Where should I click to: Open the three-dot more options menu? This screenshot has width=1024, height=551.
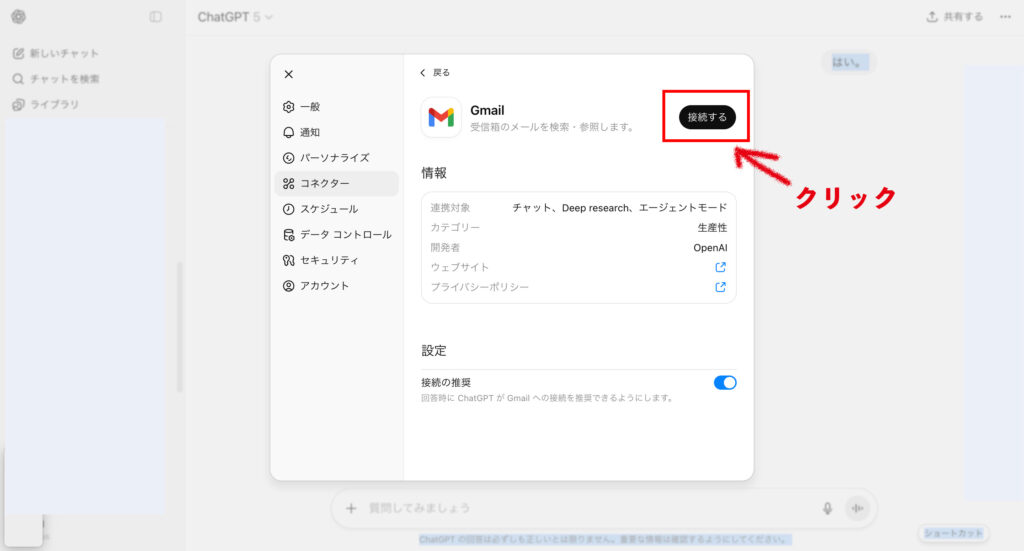[1005, 17]
